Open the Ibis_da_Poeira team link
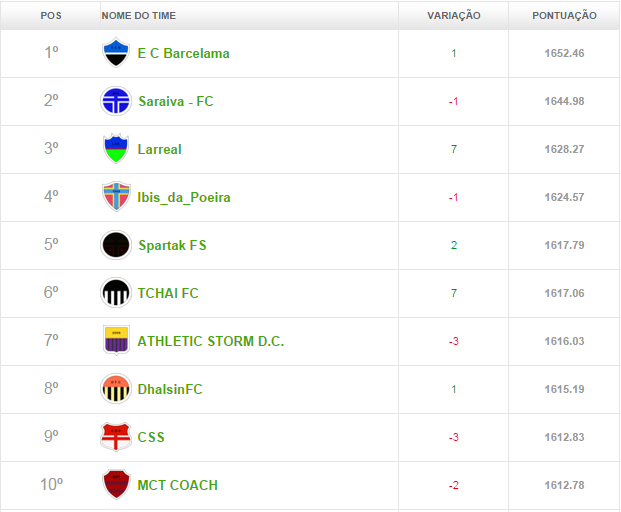 [184, 197]
